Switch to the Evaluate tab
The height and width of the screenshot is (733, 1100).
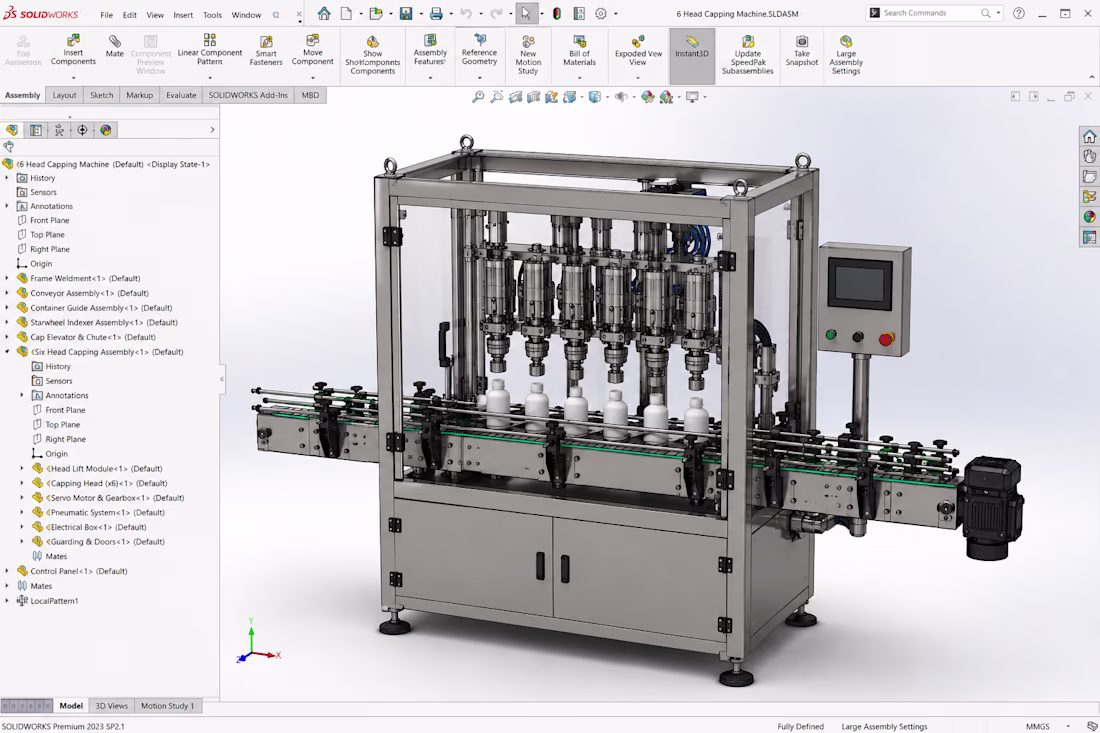pyautogui.click(x=181, y=95)
